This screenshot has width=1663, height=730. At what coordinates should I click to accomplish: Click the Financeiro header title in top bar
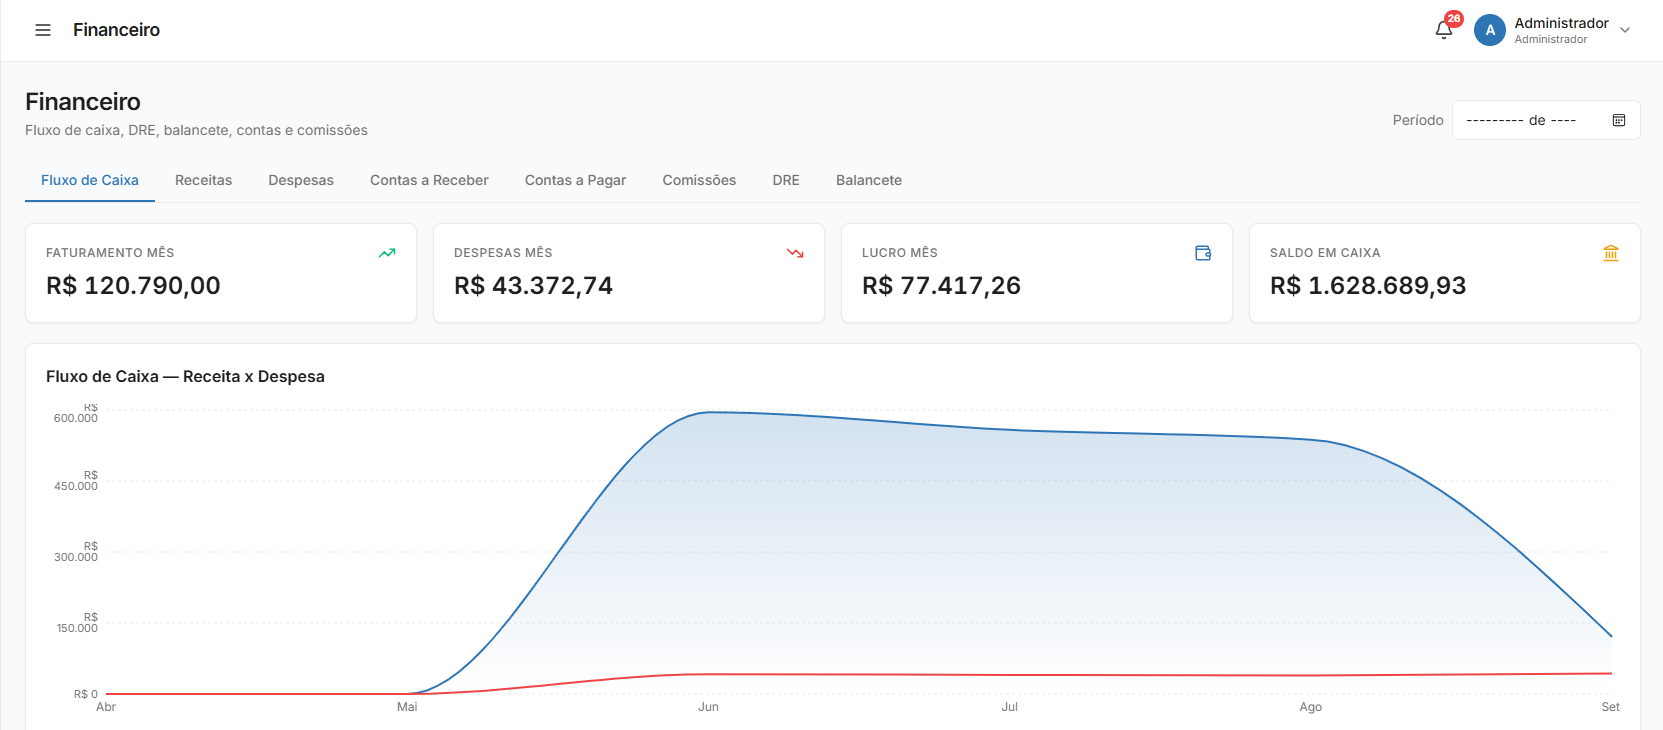[x=116, y=30]
